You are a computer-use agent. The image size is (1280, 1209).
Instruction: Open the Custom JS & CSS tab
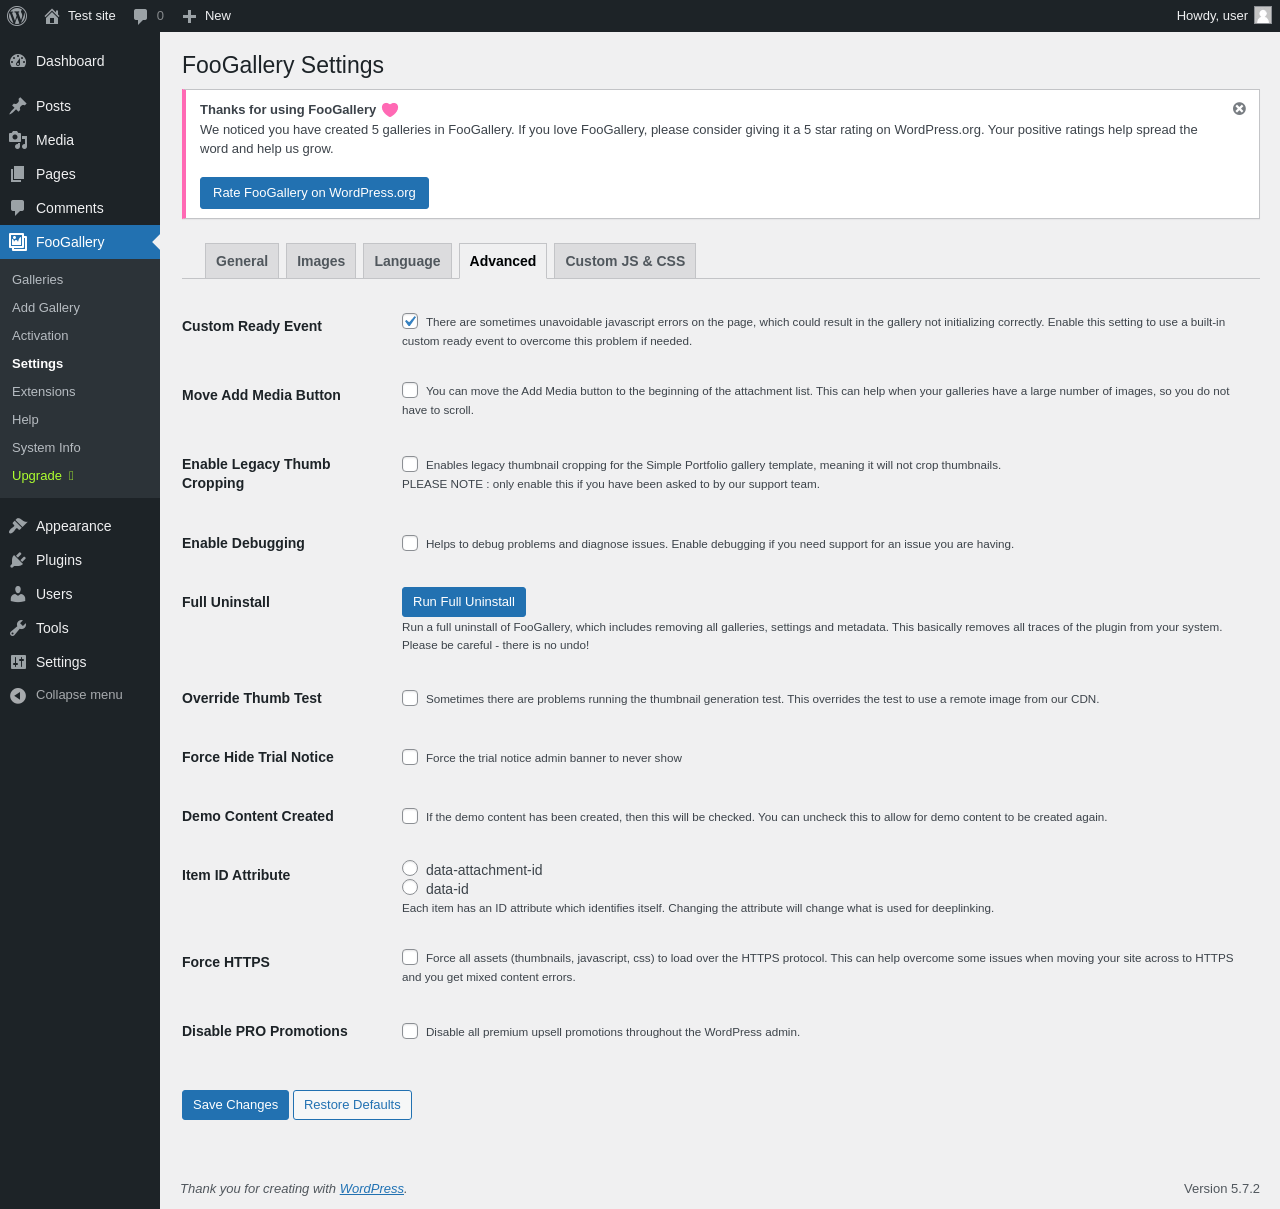625,261
